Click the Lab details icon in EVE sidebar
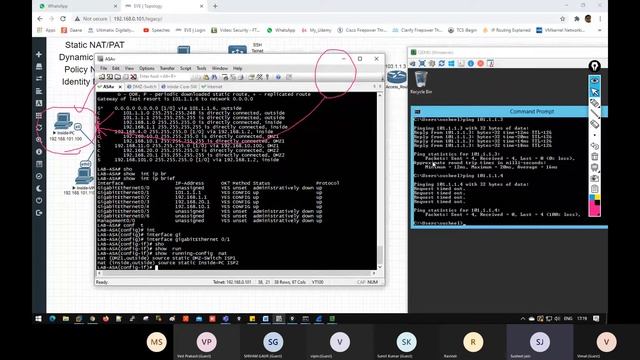This screenshot has height=360, width=640. point(39,164)
